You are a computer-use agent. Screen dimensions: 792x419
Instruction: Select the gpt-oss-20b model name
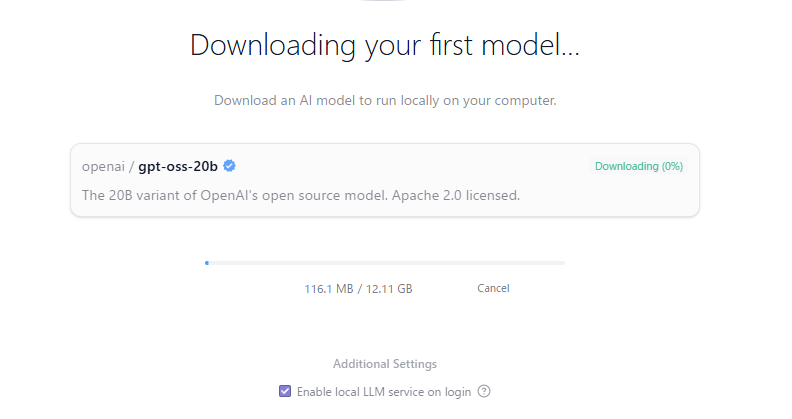pyautogui.click(x=178, y=166)
